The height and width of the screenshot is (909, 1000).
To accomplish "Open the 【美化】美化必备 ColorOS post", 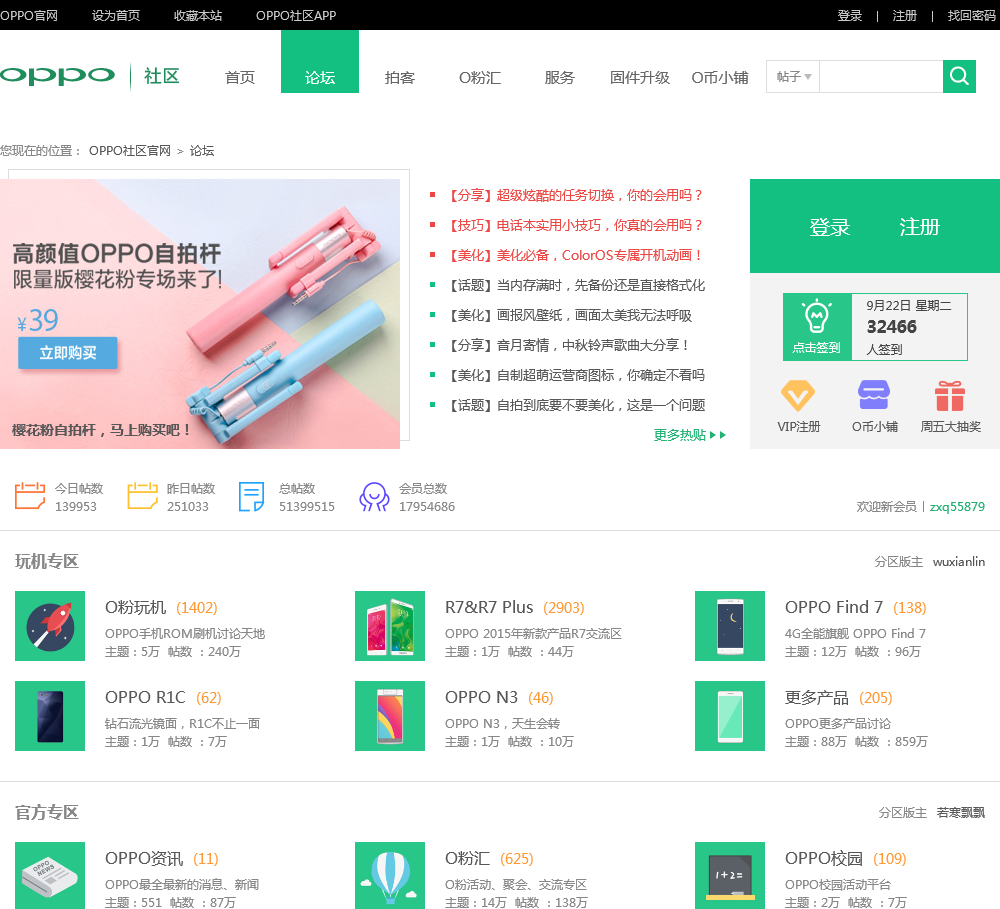I will 575,255.
